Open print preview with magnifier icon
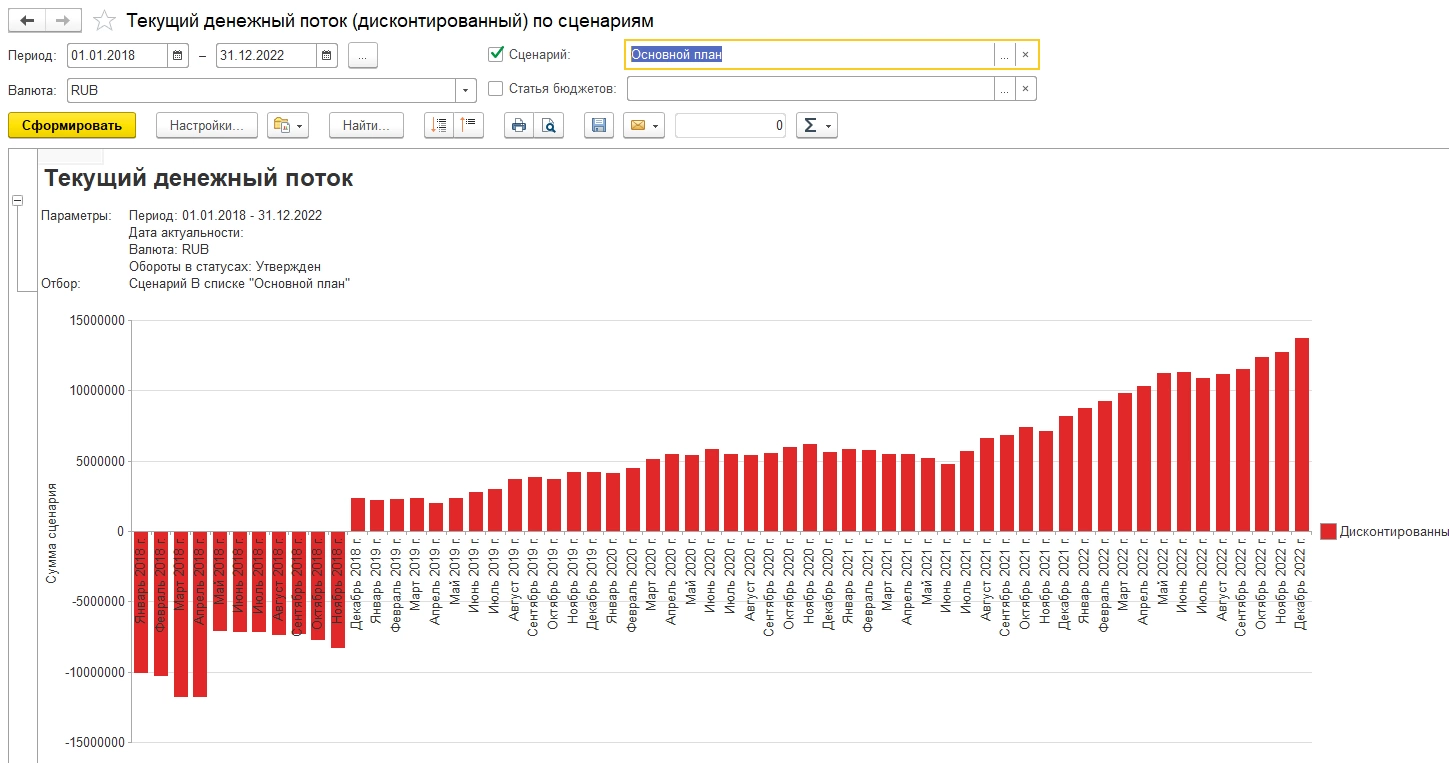 (x=548, y=126)
